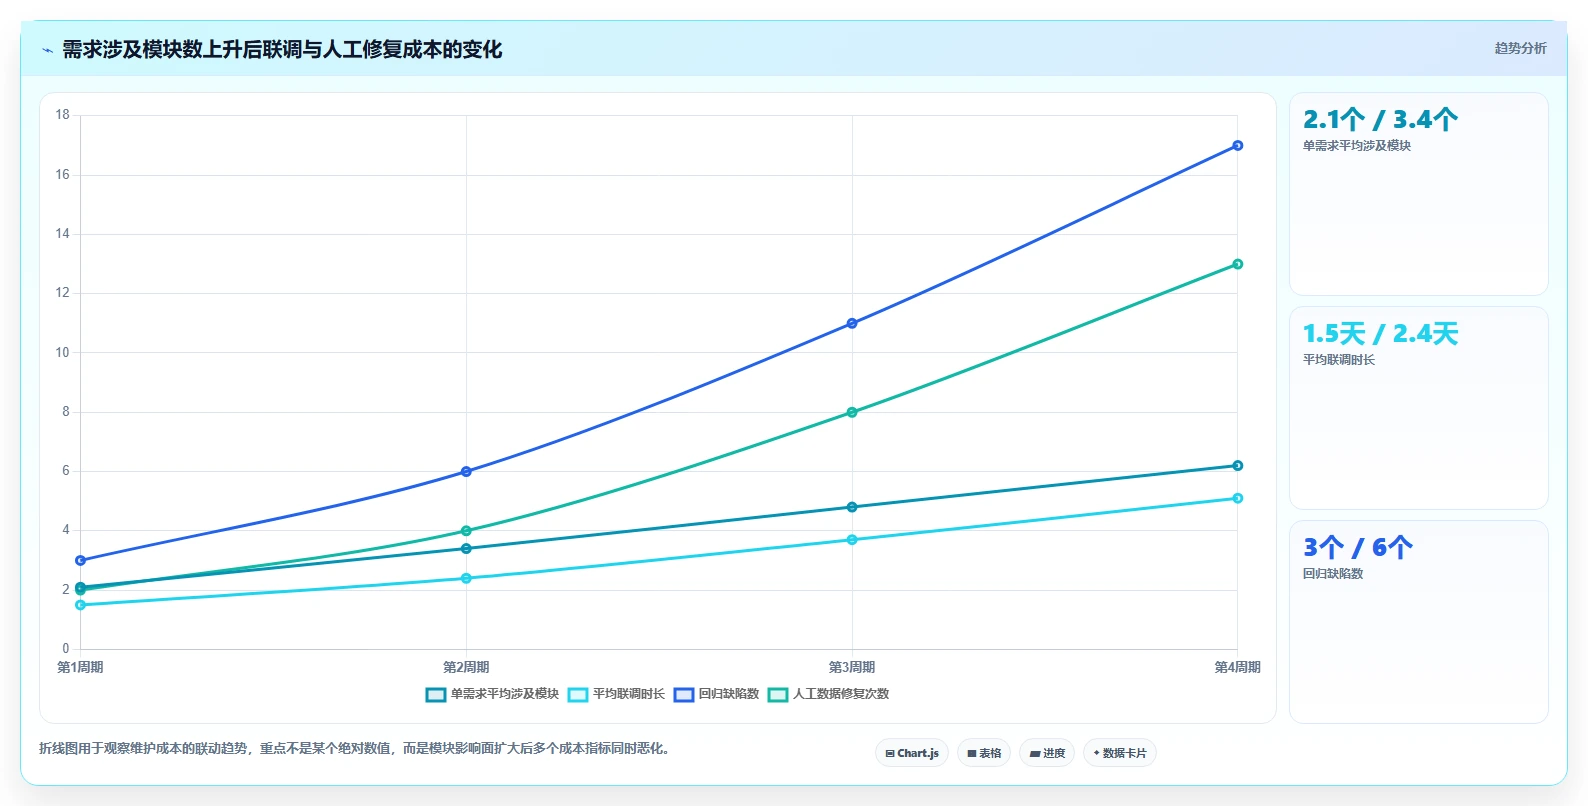Toggle the 回归缺陷数 legend series
The height and width of the screenshot is (806, 1588).
coord(716,694)
